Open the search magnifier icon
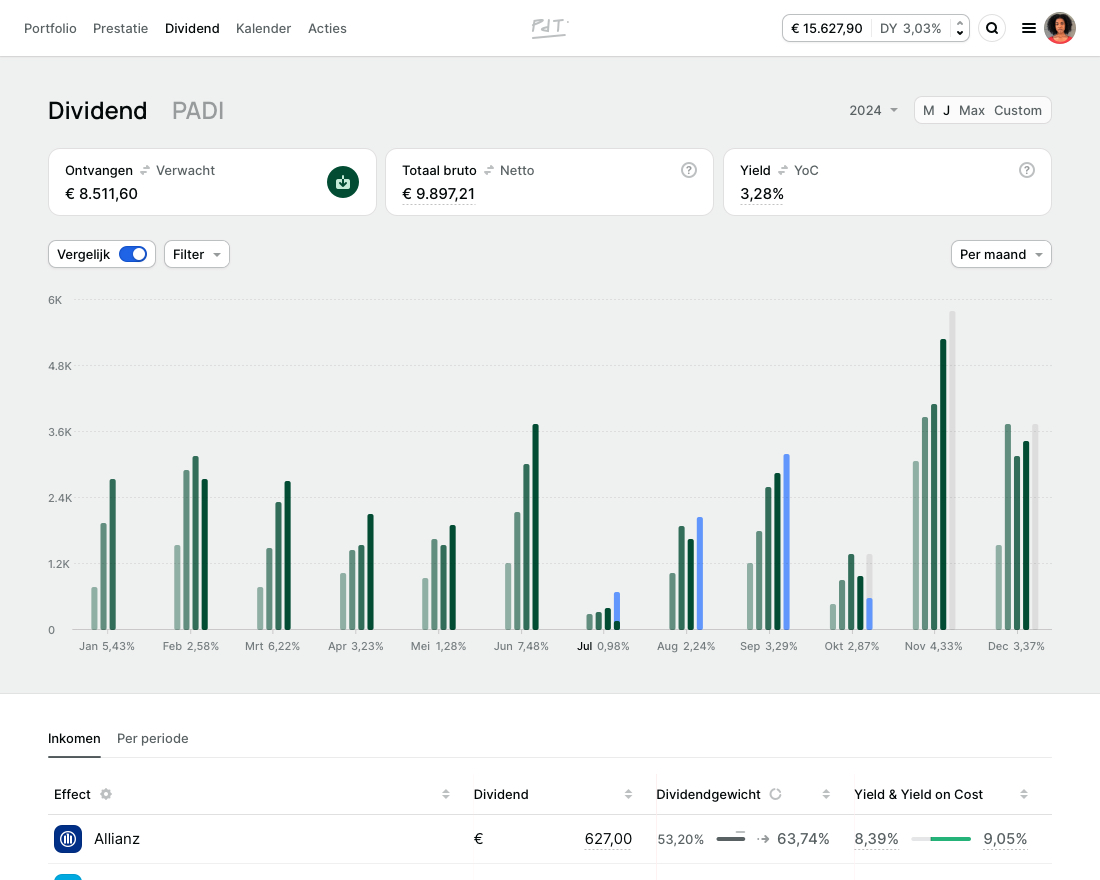Screen dimensions: 1100x880 [x=992, y=29]
